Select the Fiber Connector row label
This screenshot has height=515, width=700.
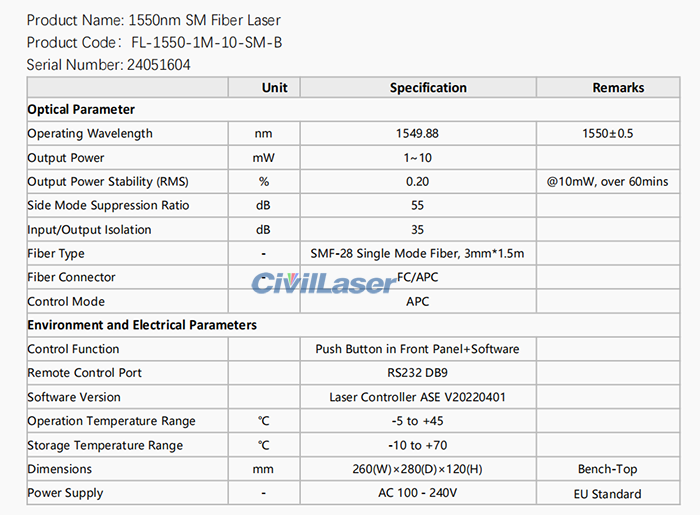71,277
